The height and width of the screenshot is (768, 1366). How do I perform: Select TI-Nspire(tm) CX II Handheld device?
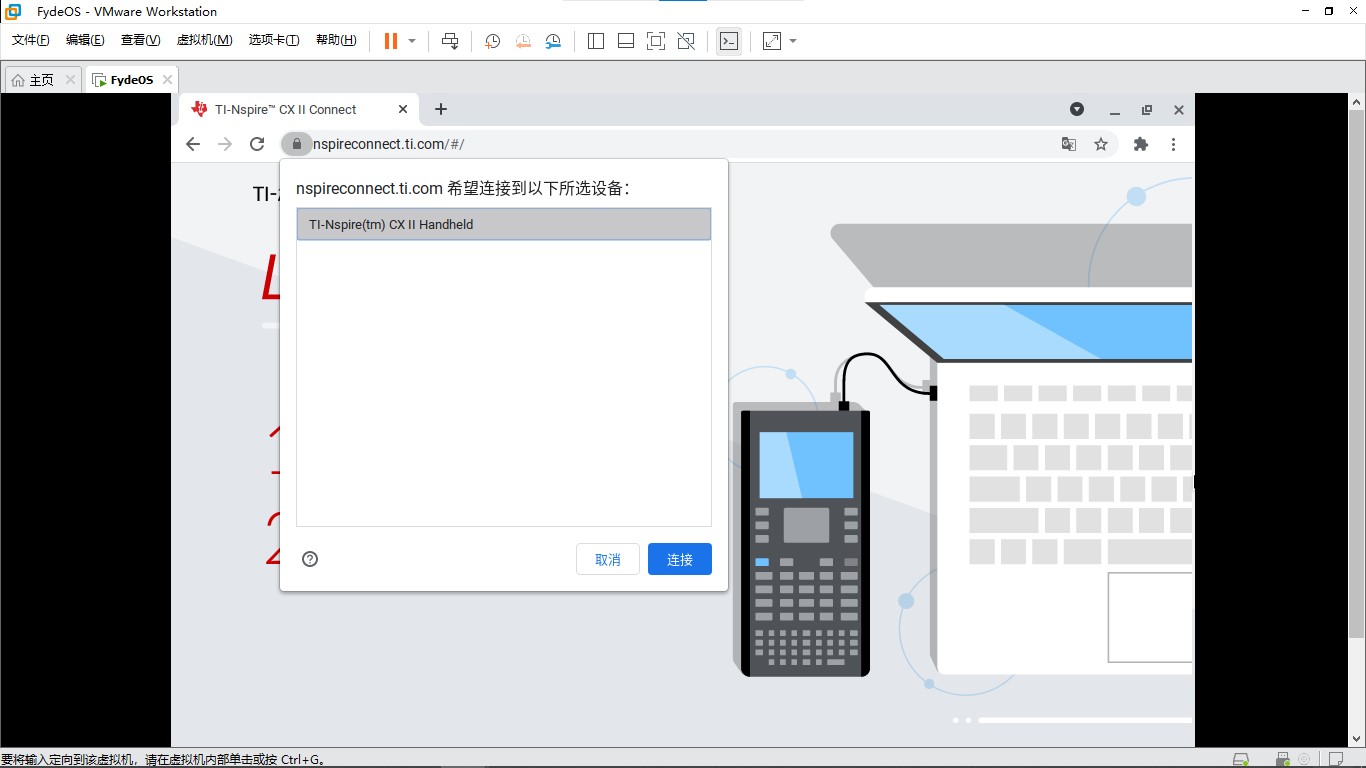(x=504, y=224)
